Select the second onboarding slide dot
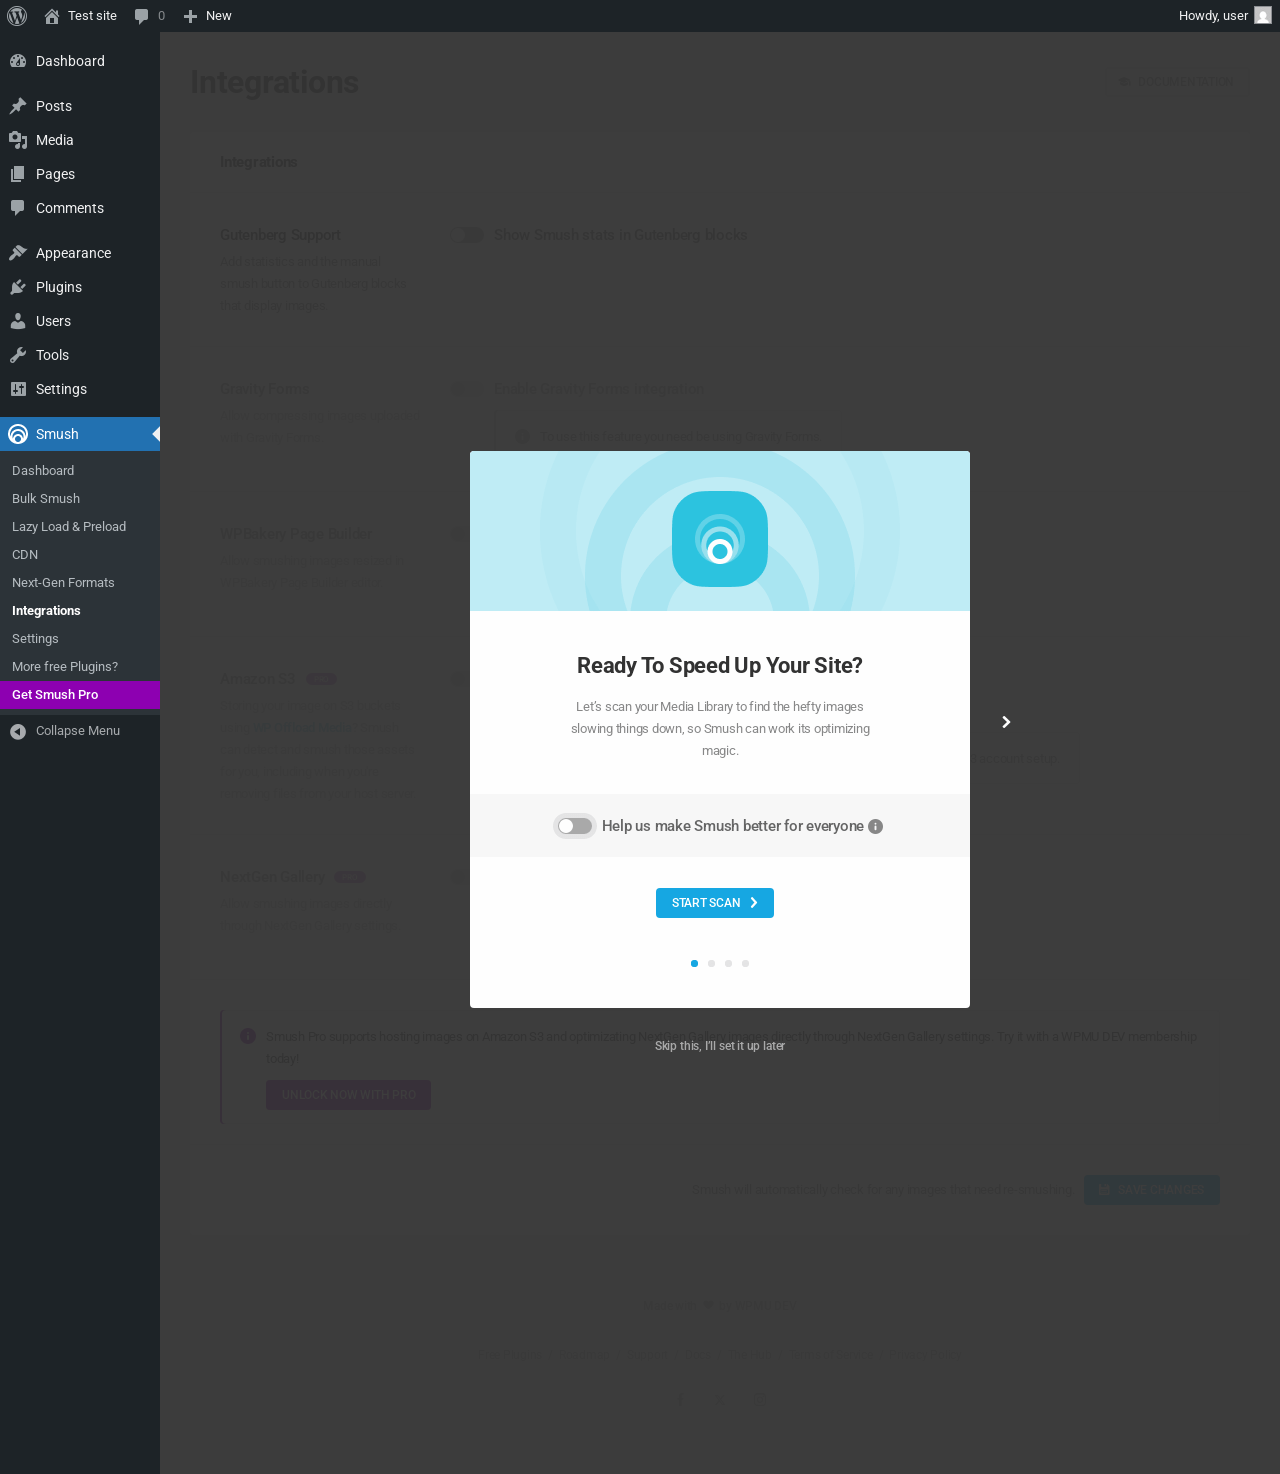This screenshot has width=1280, height=1474. pyautogui.click(x=711, y=964)
